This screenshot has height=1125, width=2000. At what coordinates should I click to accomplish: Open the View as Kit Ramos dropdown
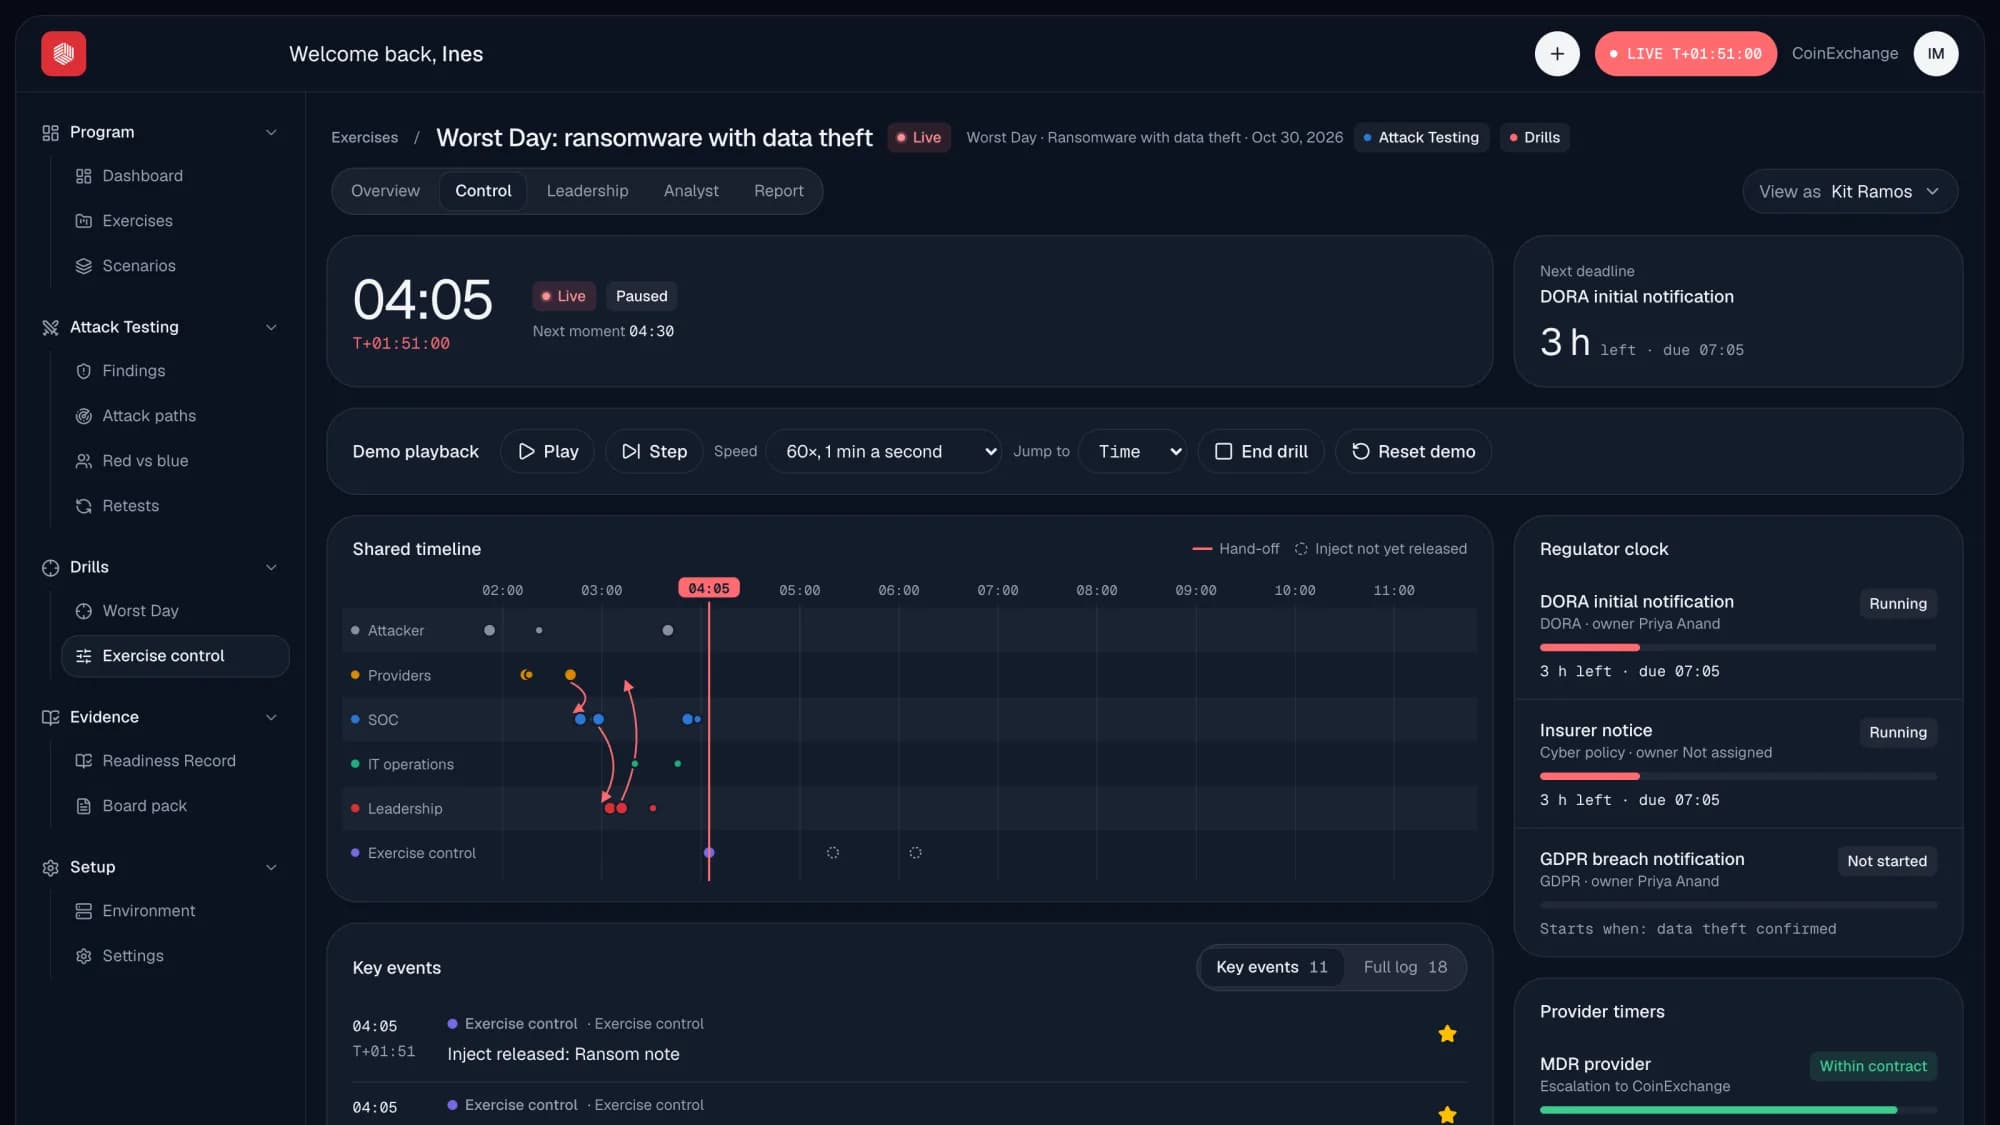point(1850,191)
